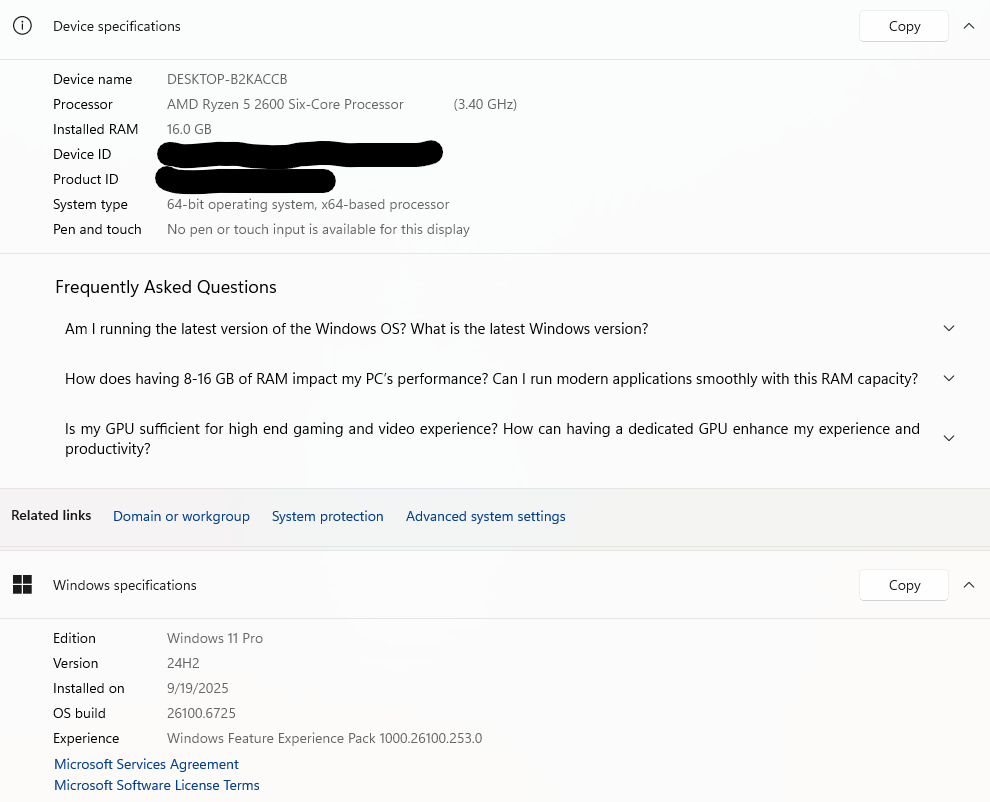The height and width of the screenshot is (802, 990).
Task: Click the Frequently Asked Questions heading
Action: click(x=166, y=287)
